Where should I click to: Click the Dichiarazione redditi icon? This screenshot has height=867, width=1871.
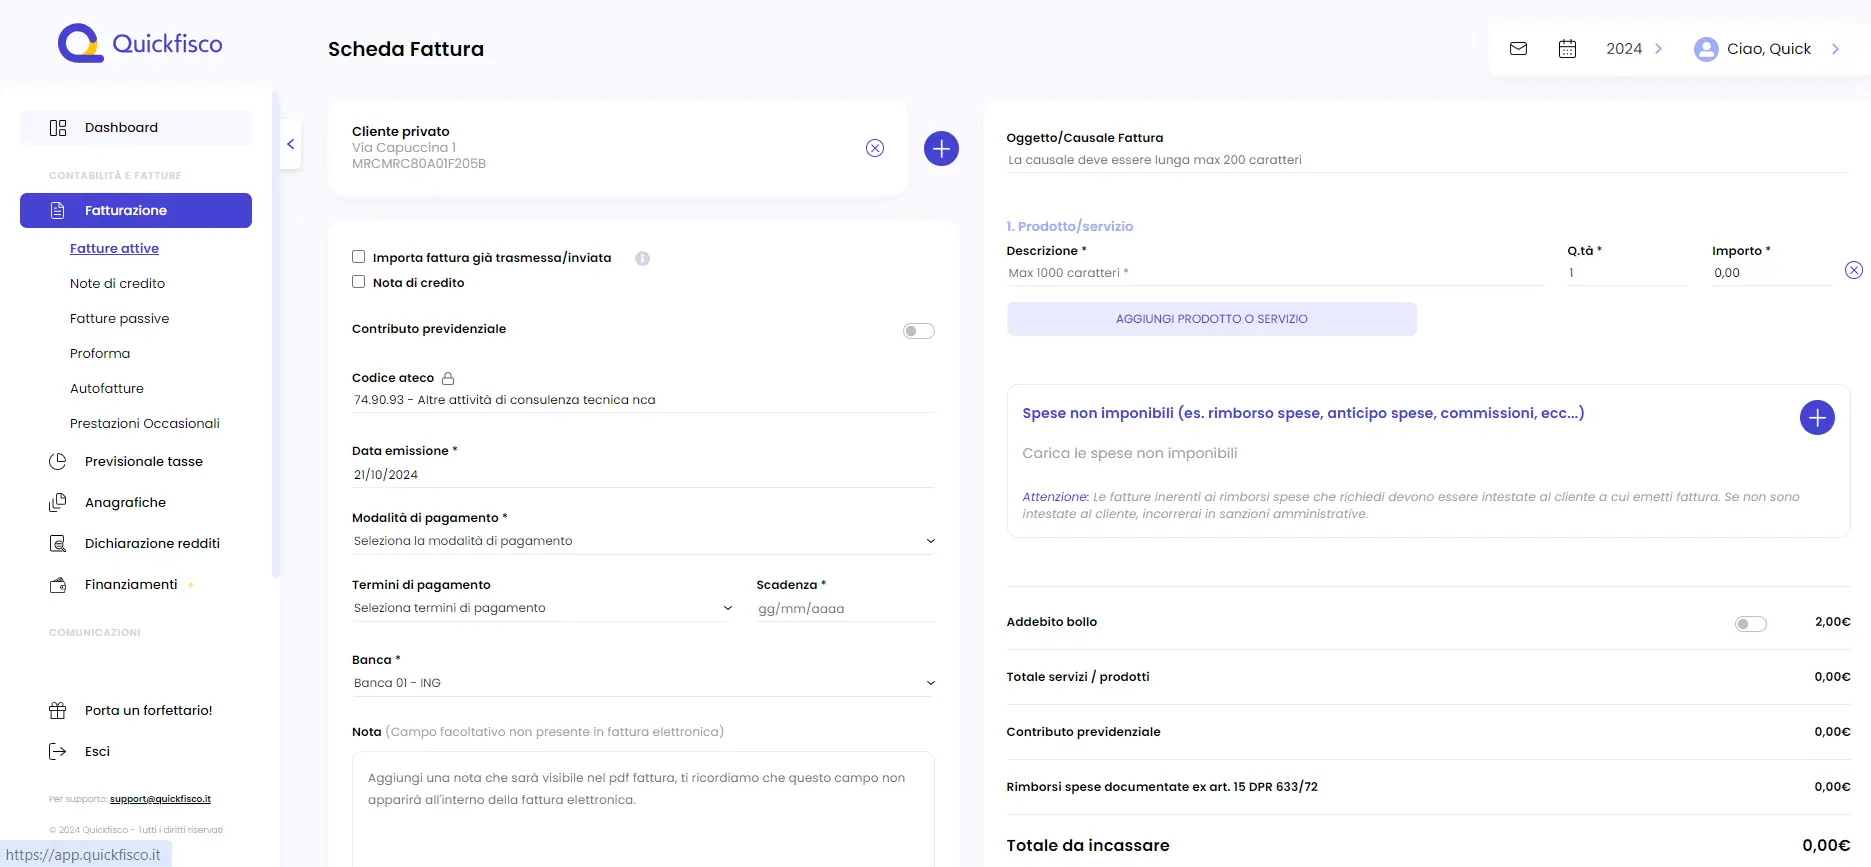pos(58,544)
